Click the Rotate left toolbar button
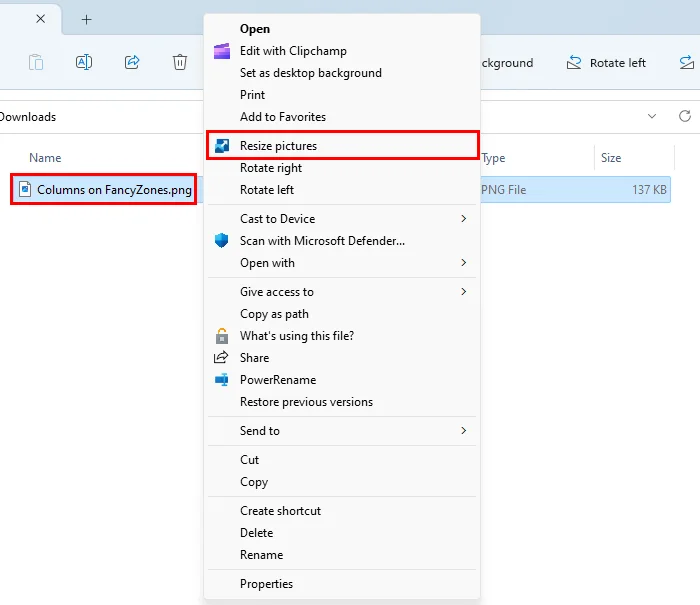This screenshot has height=605, width=700. point(607,63)
